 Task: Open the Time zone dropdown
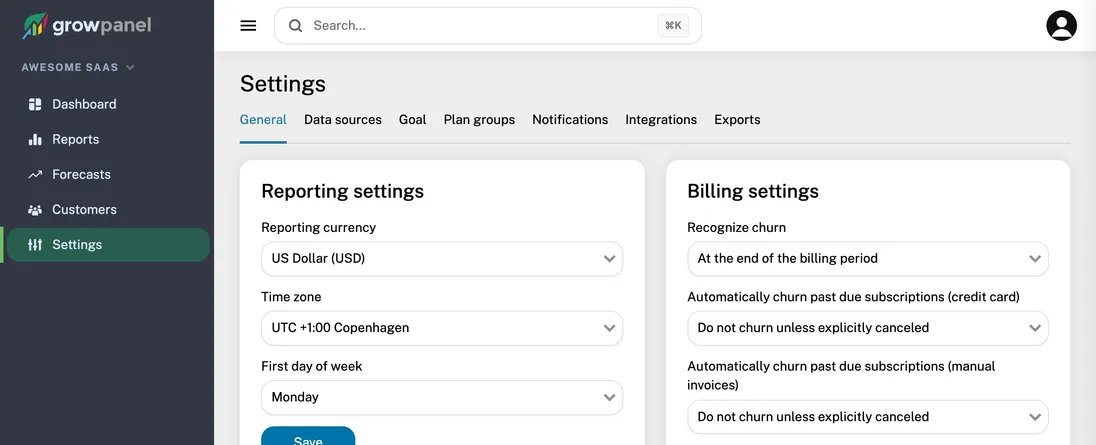pyautogui.click(x=442, y=328)
